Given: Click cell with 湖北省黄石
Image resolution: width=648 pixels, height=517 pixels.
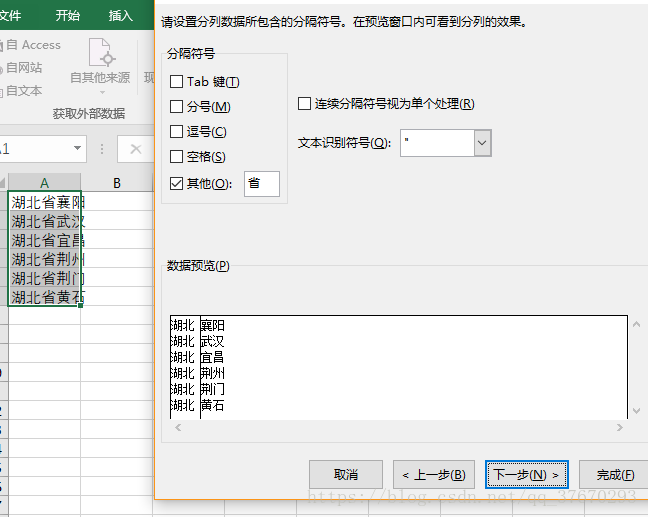Looking at the screenshot, I should point(44,296).
